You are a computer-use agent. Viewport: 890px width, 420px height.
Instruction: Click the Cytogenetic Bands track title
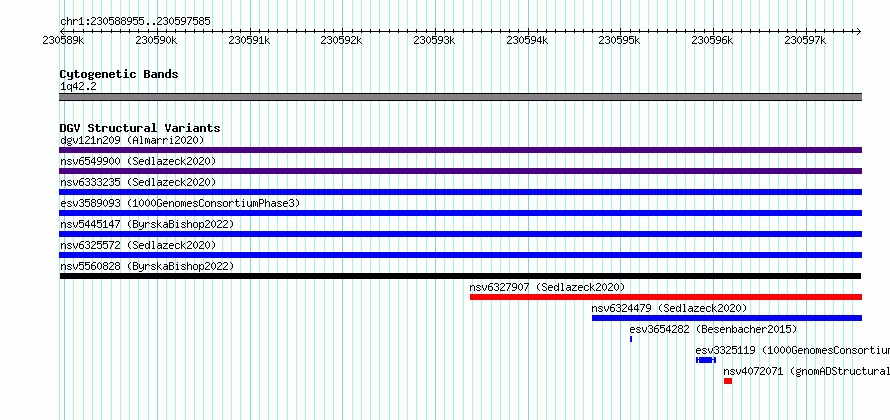coord(119,74)
